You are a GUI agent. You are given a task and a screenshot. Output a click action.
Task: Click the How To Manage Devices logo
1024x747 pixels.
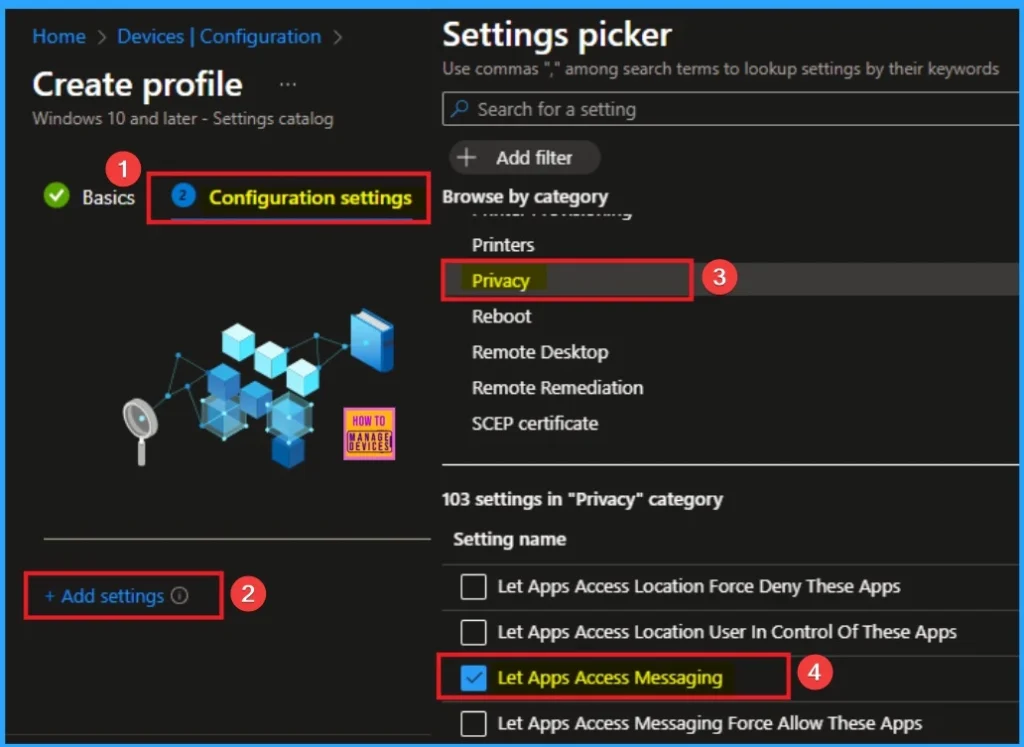click(x=369, y=433)
